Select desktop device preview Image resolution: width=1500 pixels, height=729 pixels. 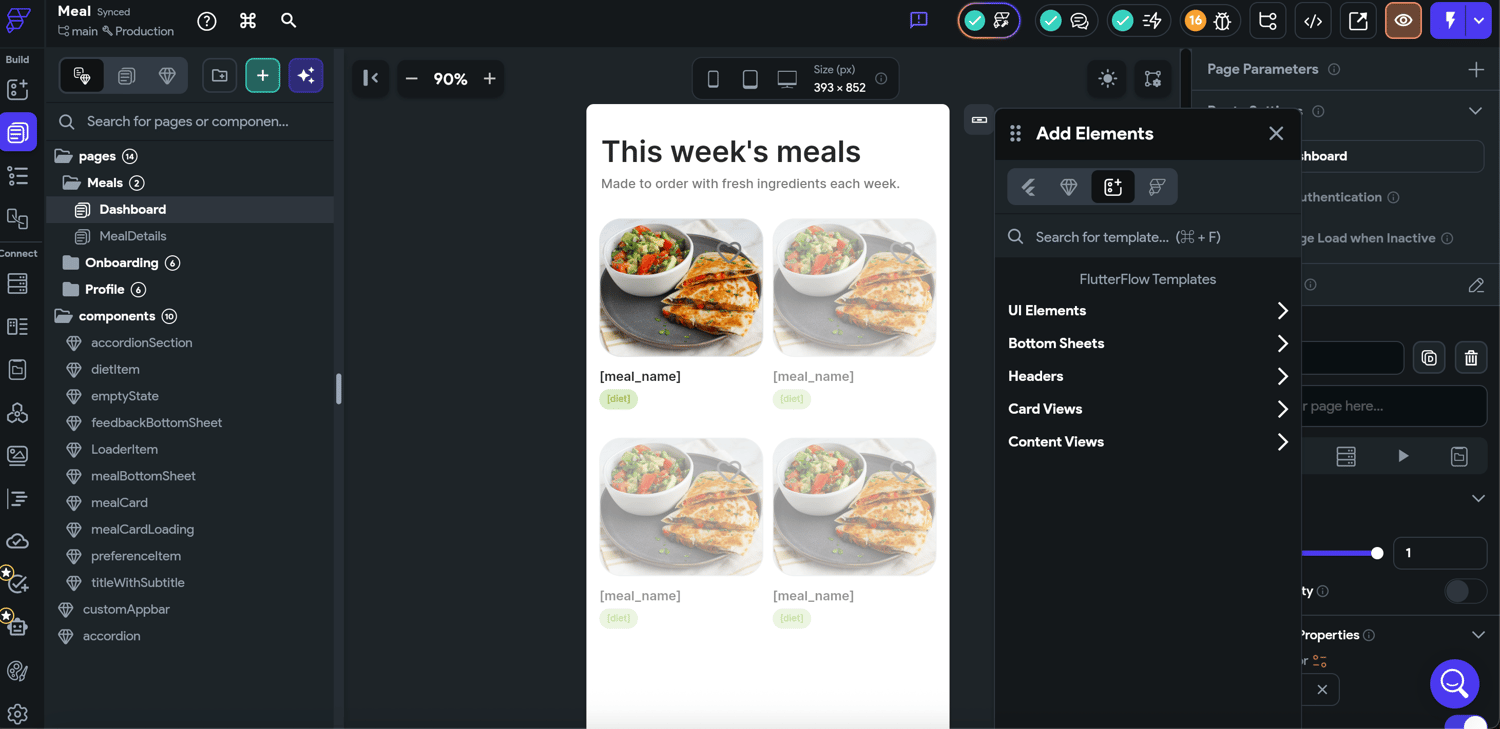pyautogui.click(x=787, y=79)
